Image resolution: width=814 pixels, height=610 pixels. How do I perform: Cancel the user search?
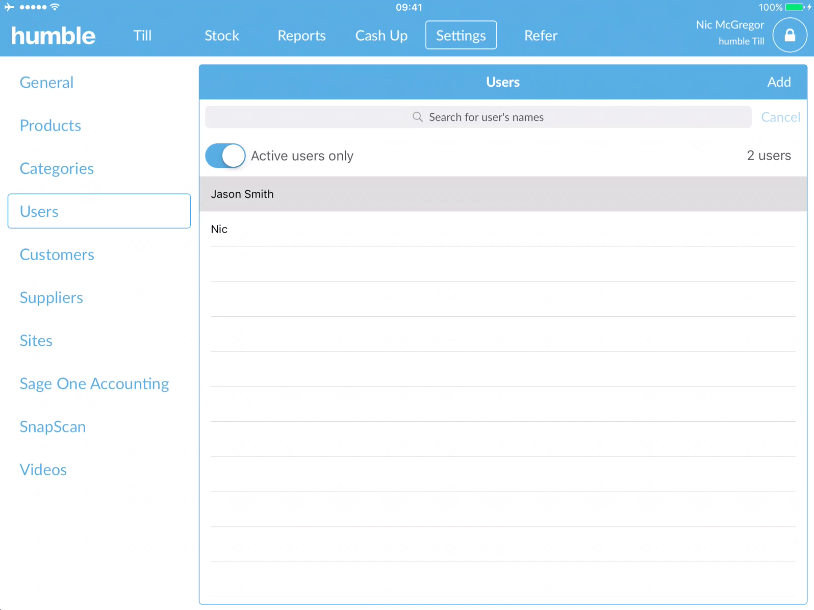780,117
